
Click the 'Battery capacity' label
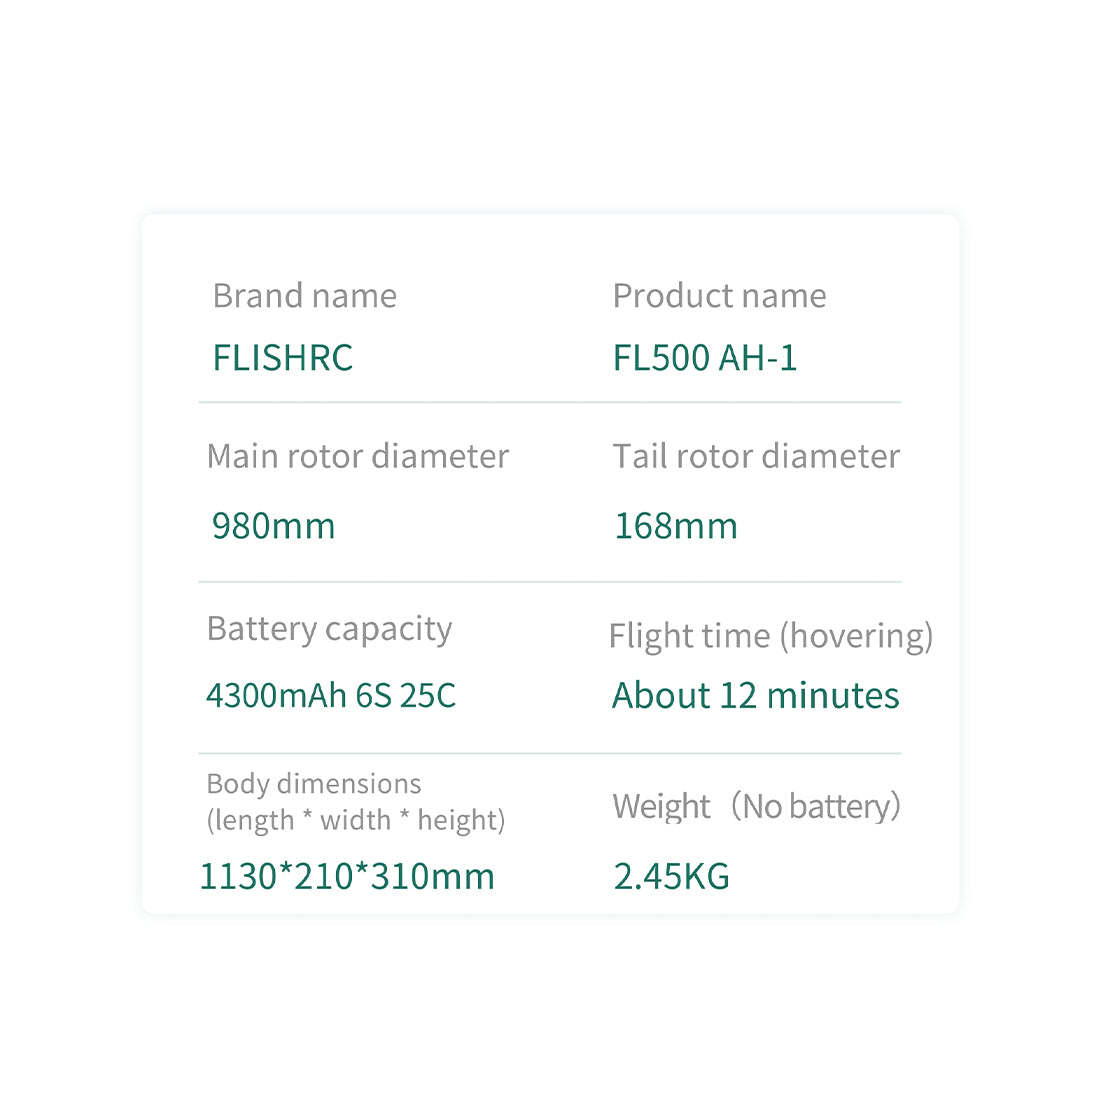point(329,629)
